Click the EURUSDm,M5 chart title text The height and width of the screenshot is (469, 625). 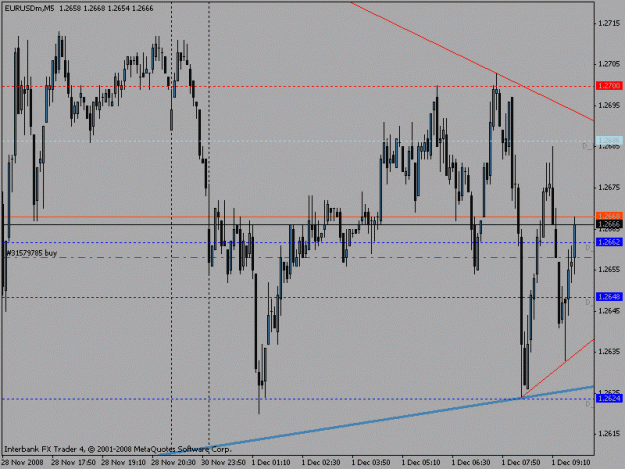29,8
